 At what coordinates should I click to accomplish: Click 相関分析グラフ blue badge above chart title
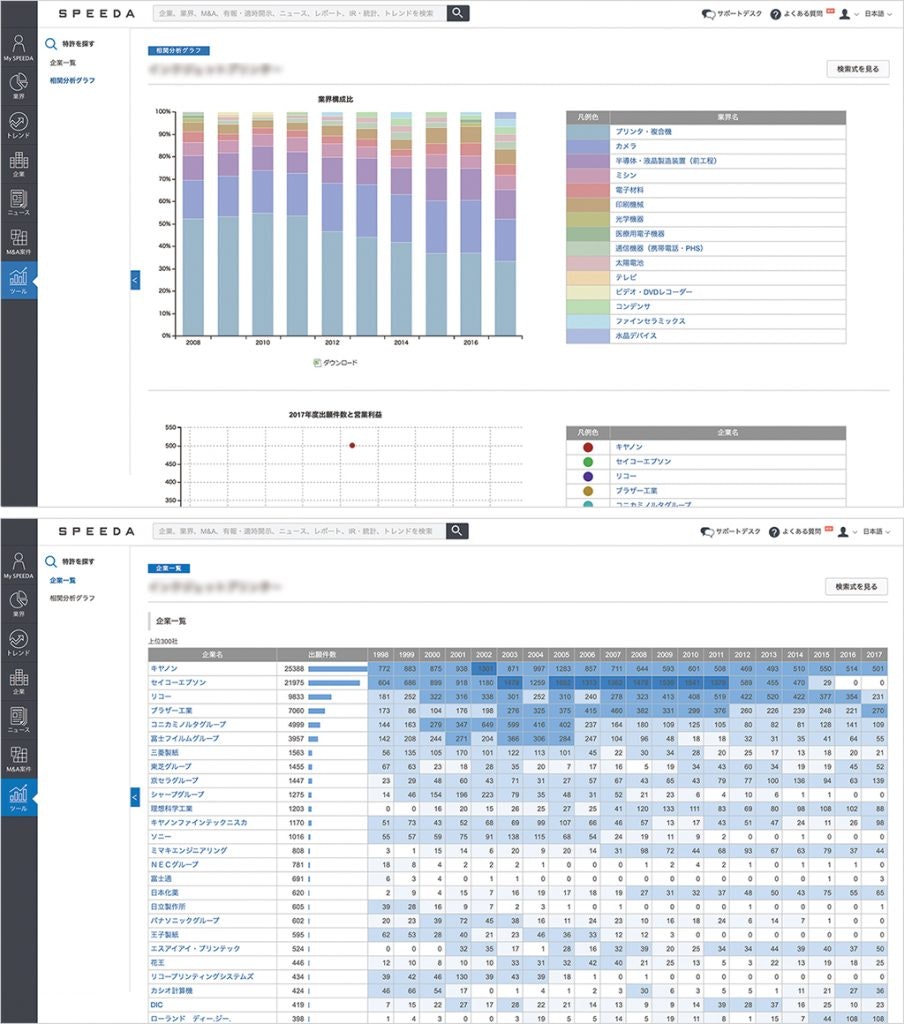[x=178, y=50]
